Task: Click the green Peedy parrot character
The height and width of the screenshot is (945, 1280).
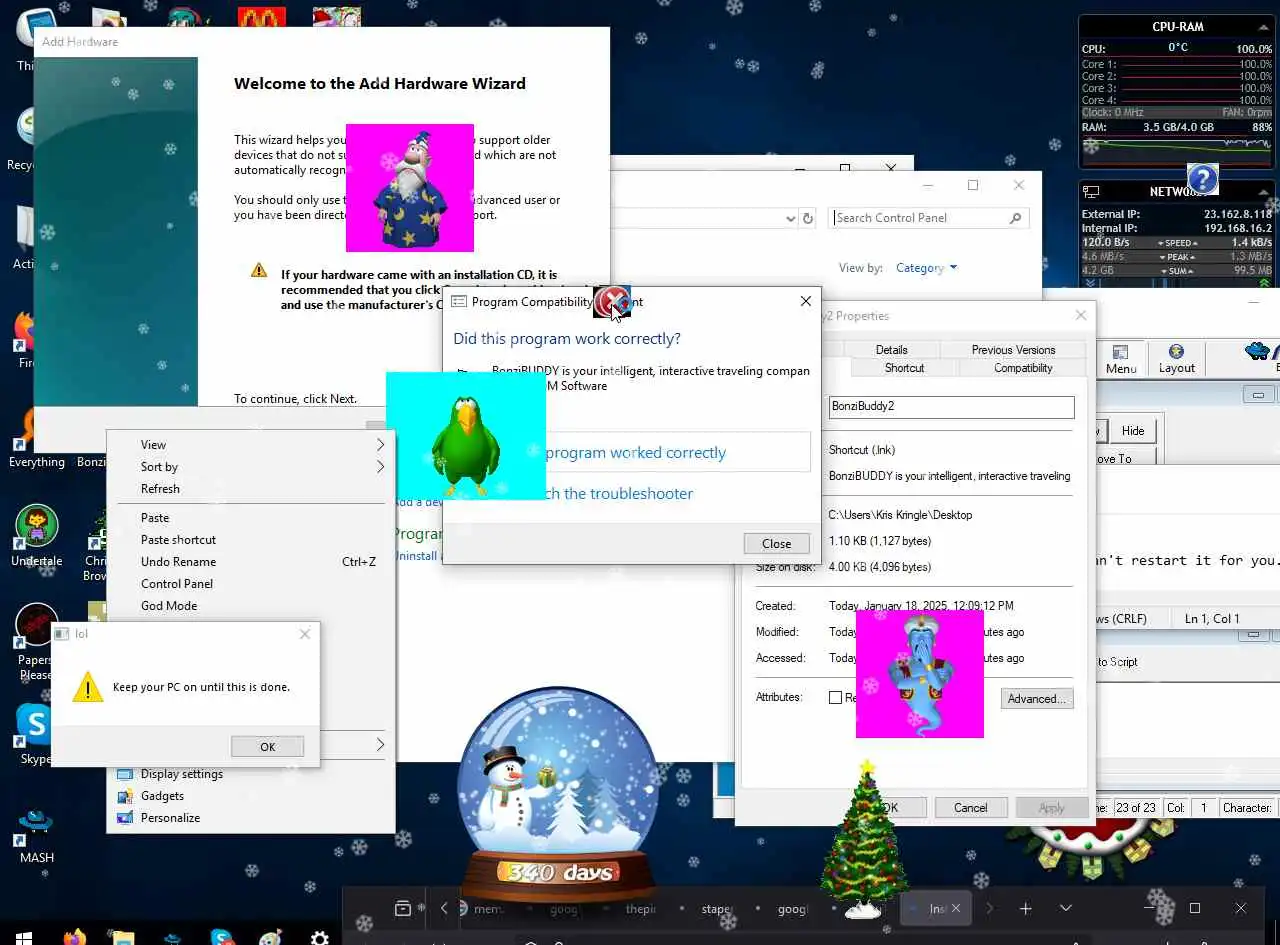Action: [x=465, y=444]
